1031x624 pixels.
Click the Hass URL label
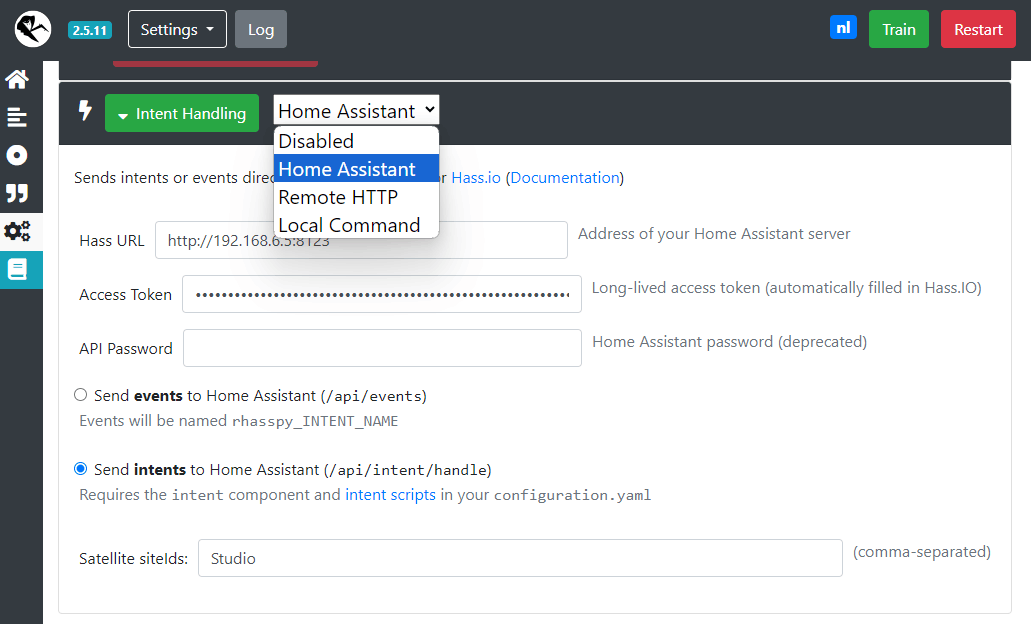pyautogui.click(x=112, y=241)
